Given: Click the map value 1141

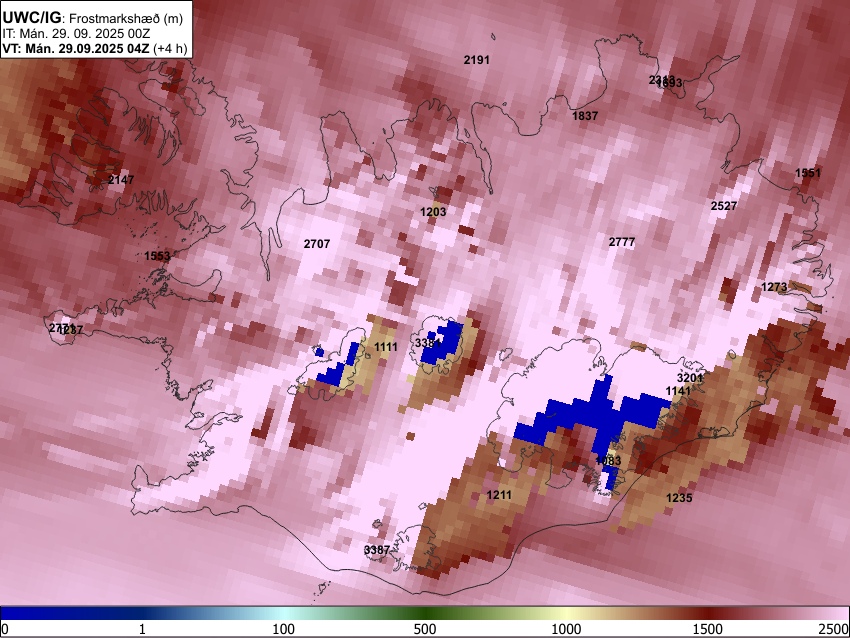Looking at the screenshot, I should click(678, 391).
